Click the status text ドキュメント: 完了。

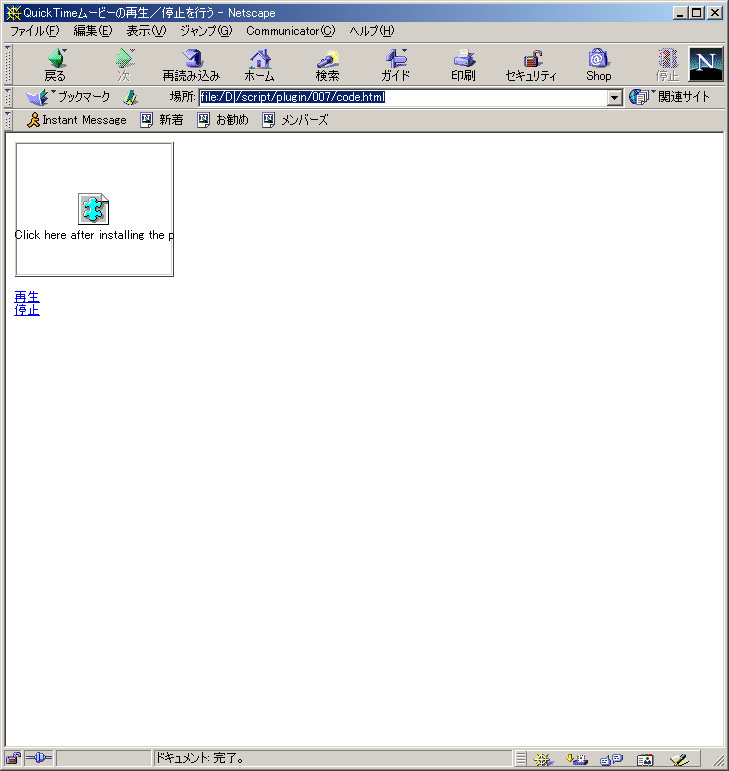click(x=200, y=758)
